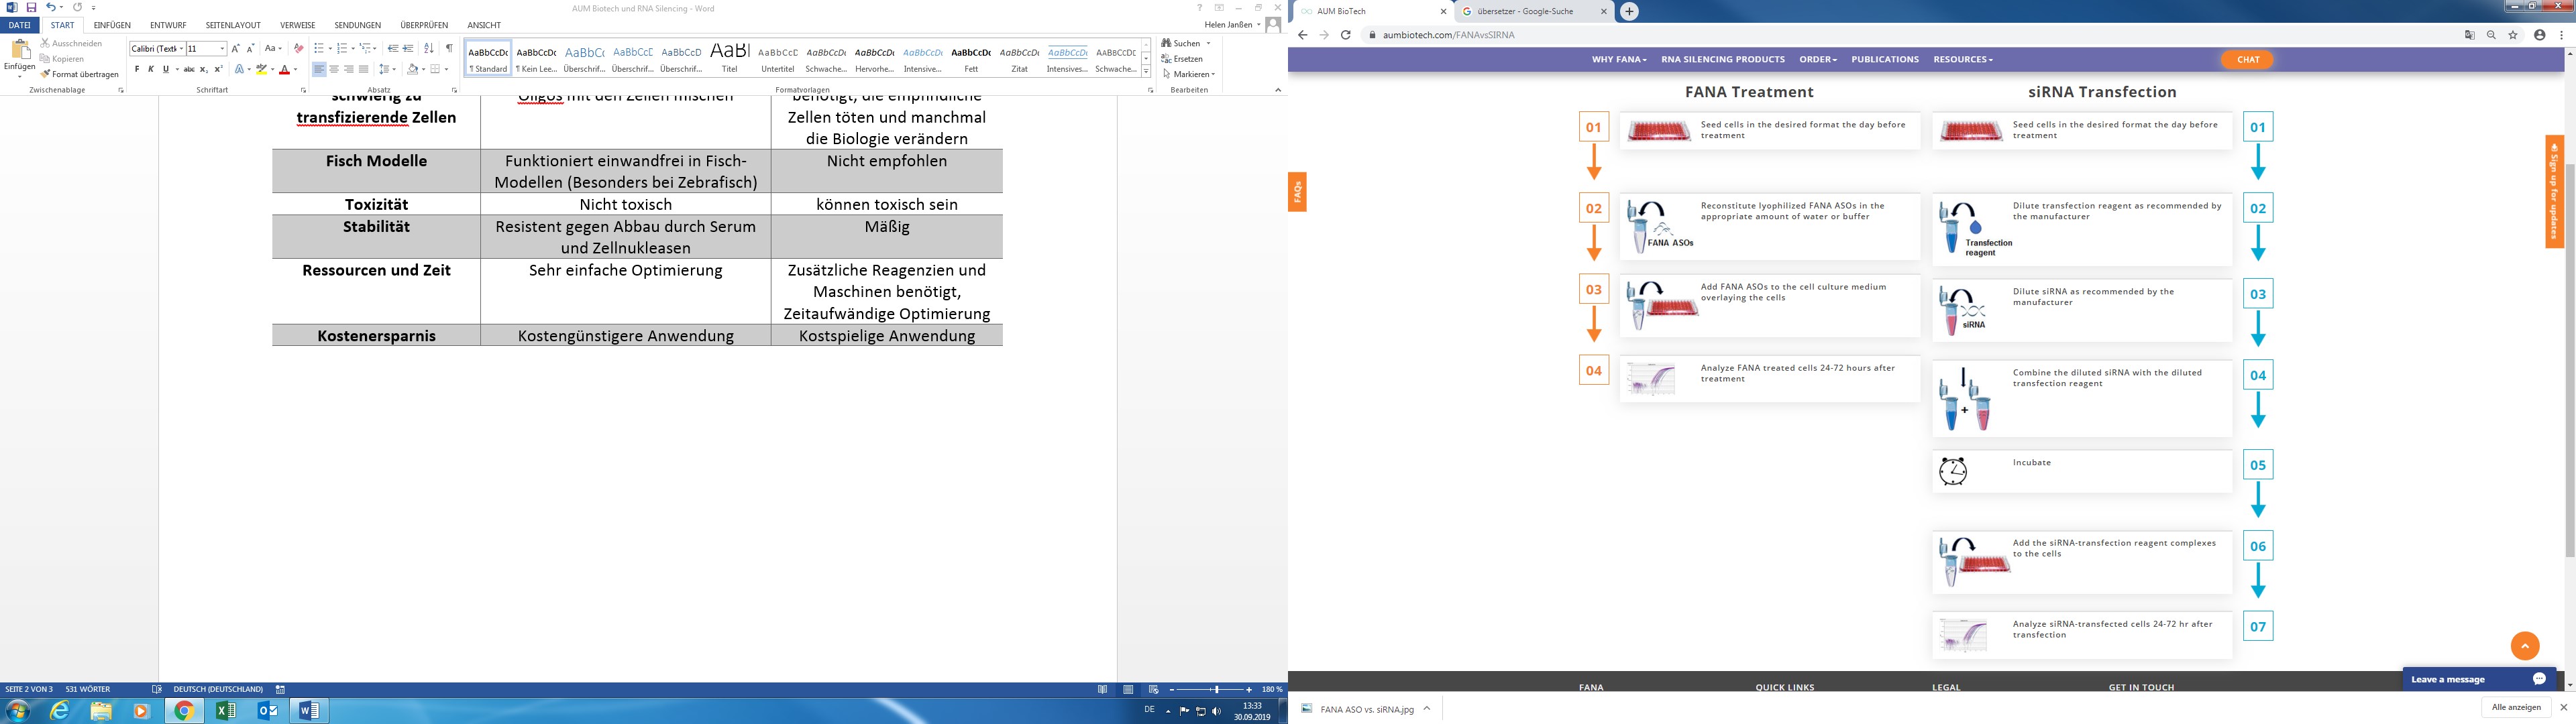Open Excel from the taskbar
2576x724 pixels.
[x=226, y=711]
